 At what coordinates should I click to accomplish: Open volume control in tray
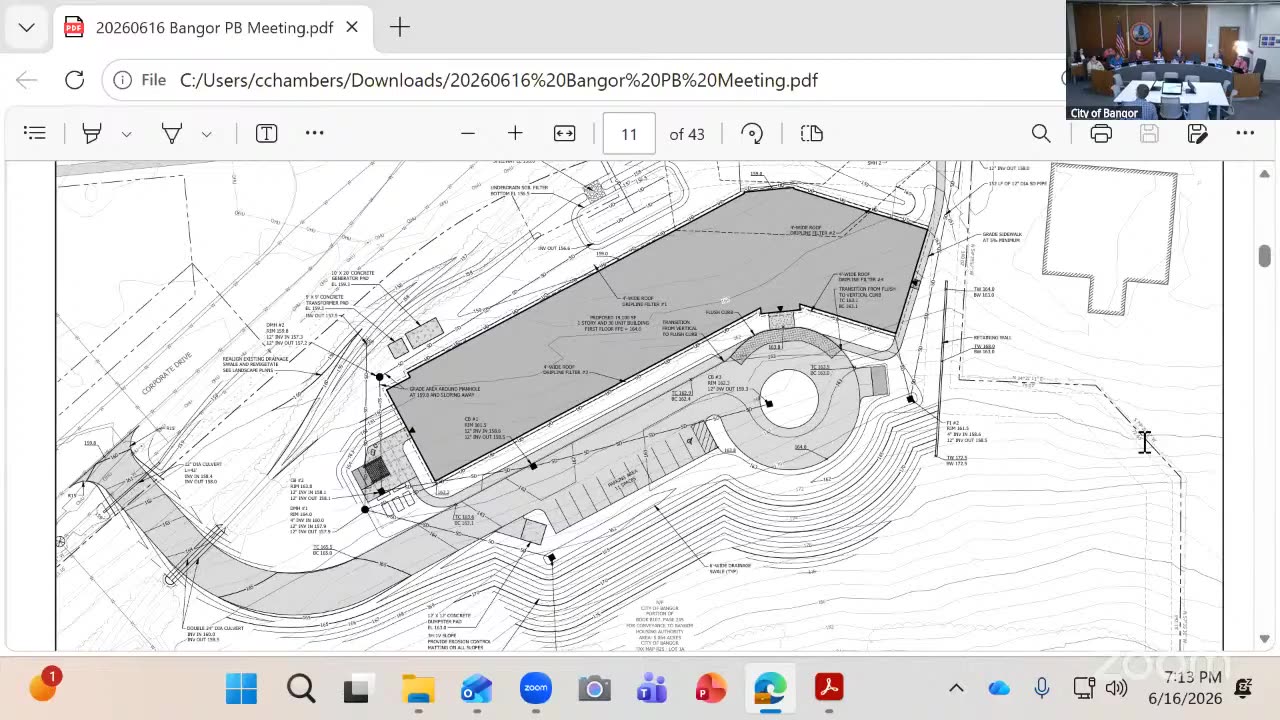point(1116,688)
